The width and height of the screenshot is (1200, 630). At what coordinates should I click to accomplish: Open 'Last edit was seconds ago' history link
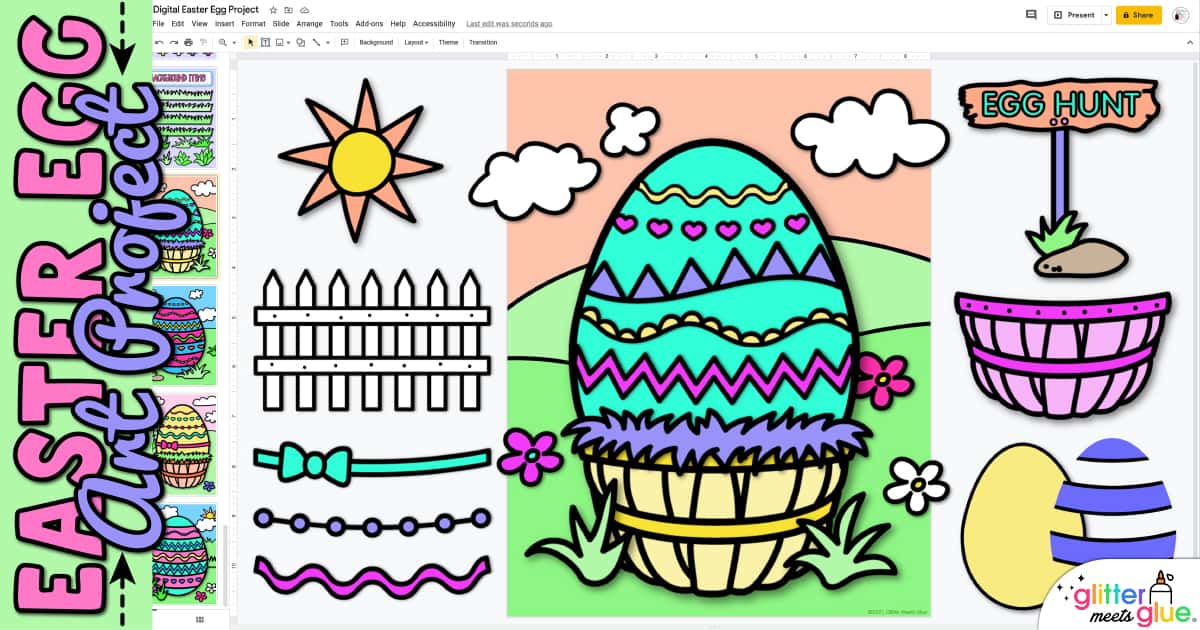pyautogui.click(x=509, y=23)
